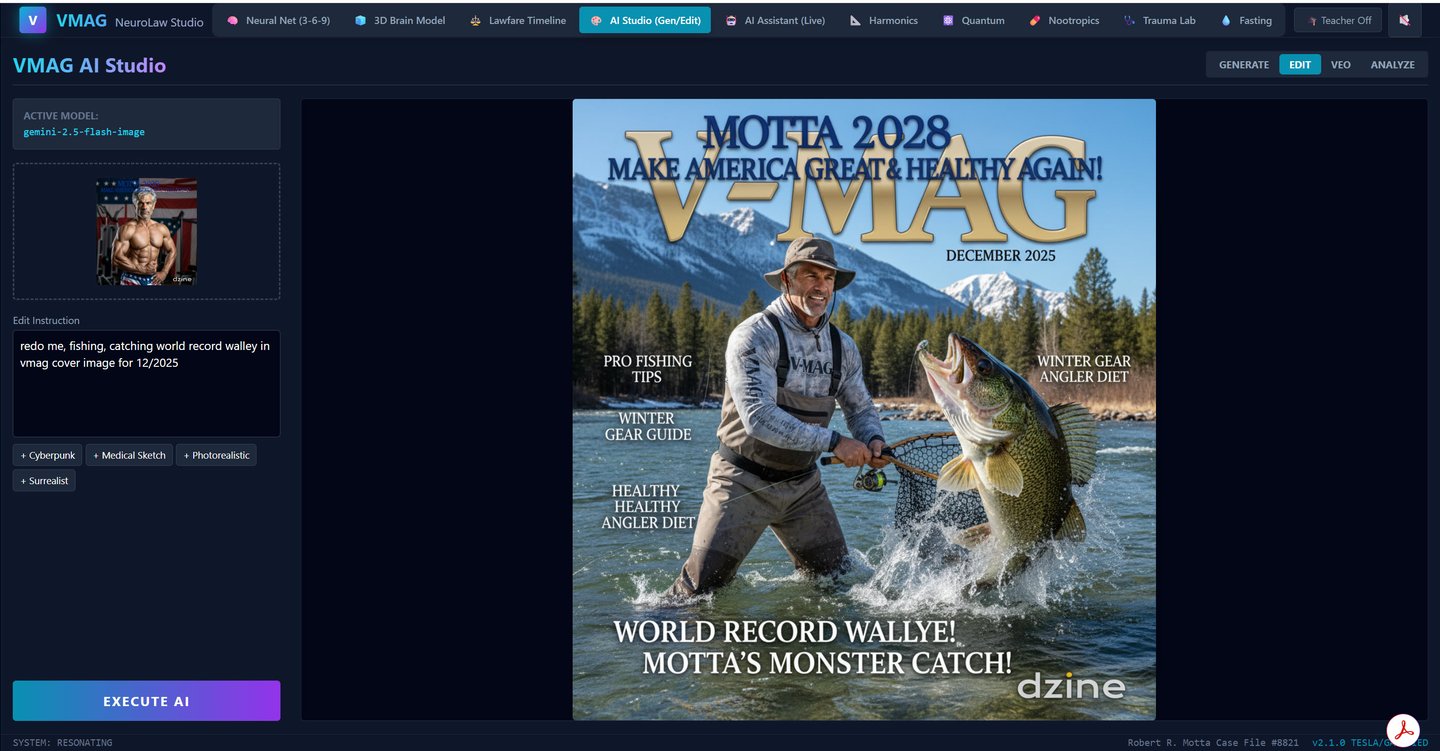Click the Edit Instruction label
This screenshot has height=751, width=1440.
[46, 321]
